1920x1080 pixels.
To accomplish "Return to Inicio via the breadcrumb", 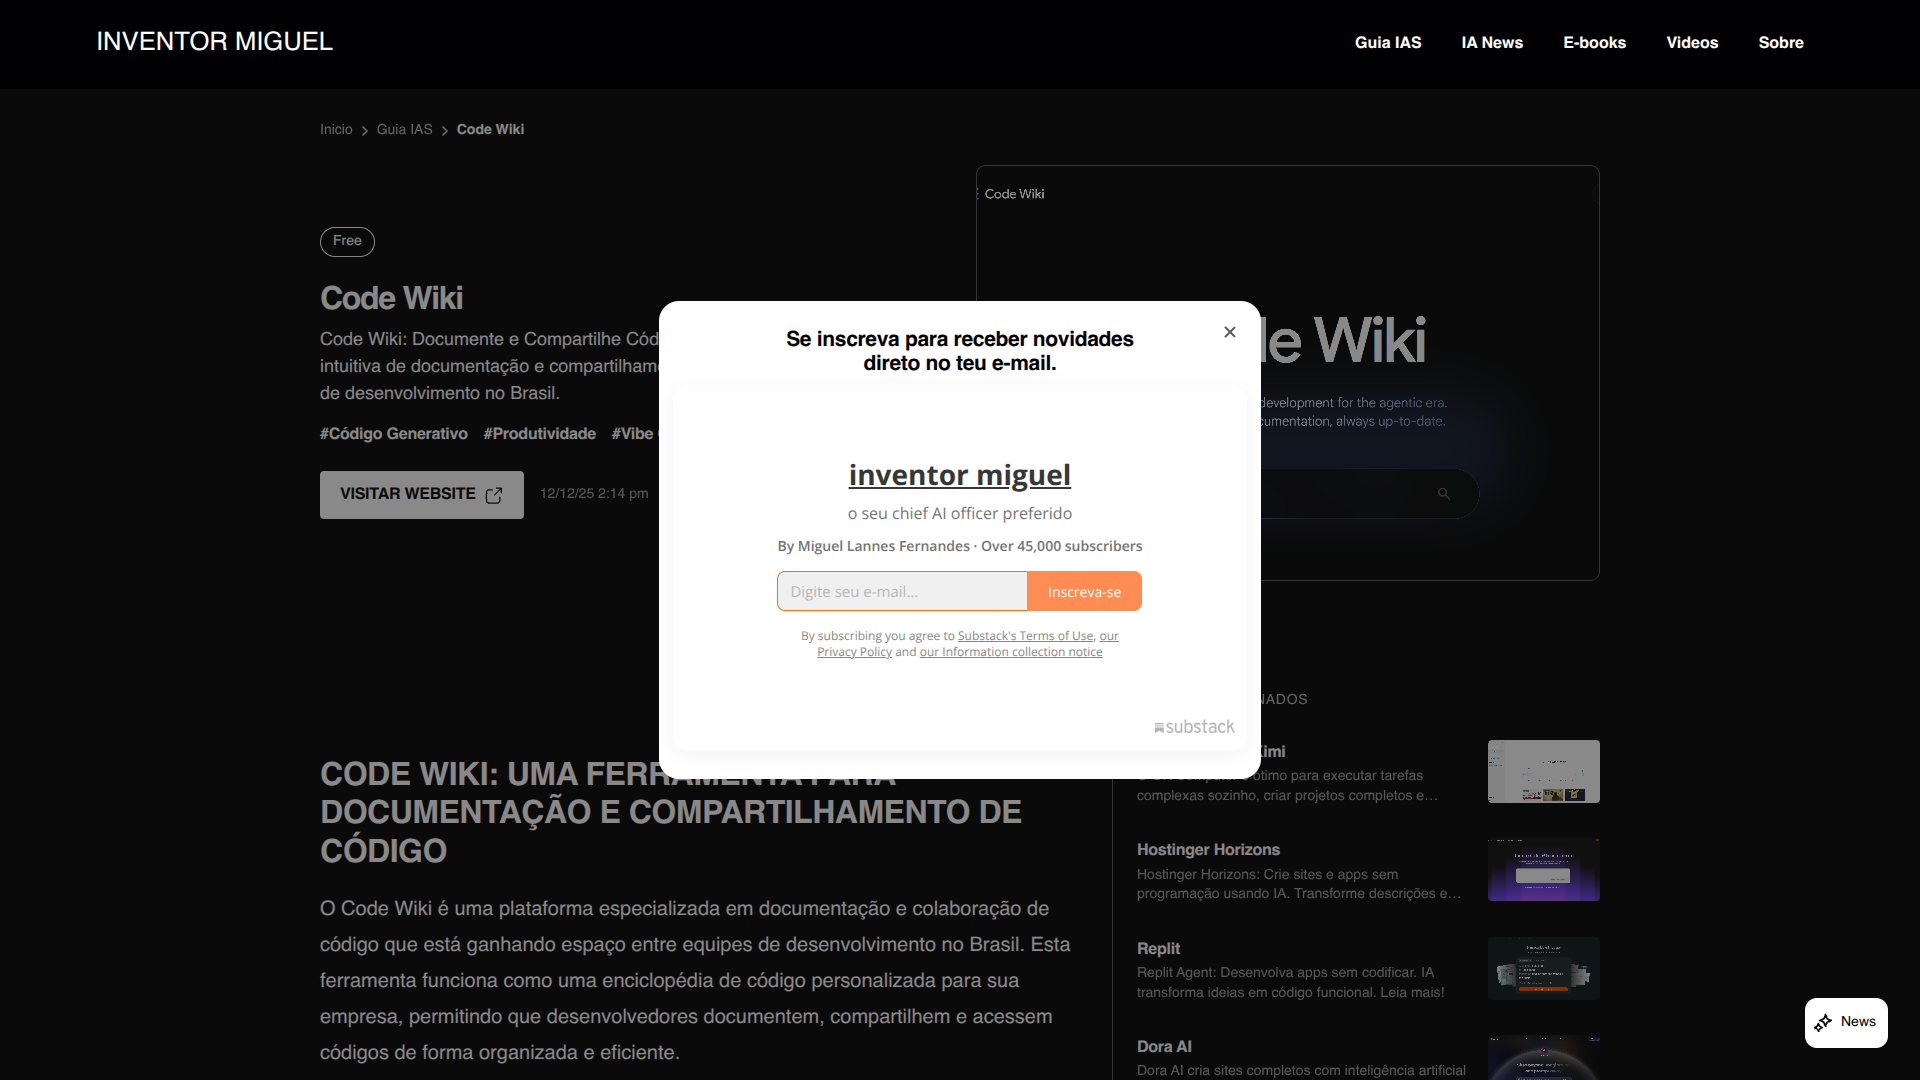I will 335,129.
